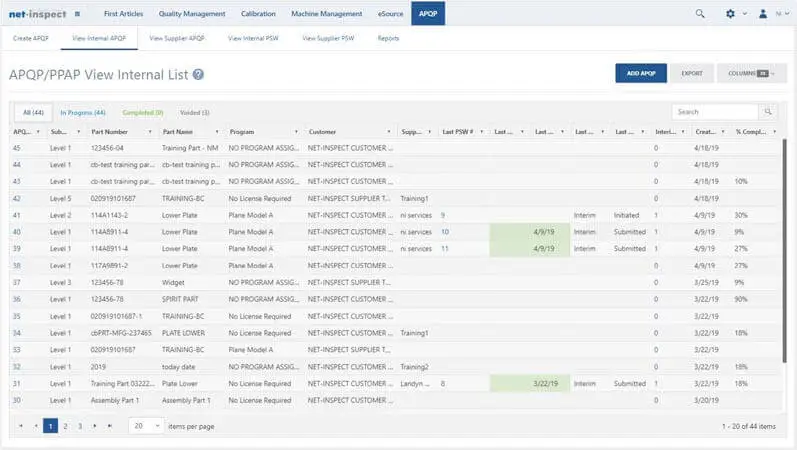Go to page 2

point(65,426)
